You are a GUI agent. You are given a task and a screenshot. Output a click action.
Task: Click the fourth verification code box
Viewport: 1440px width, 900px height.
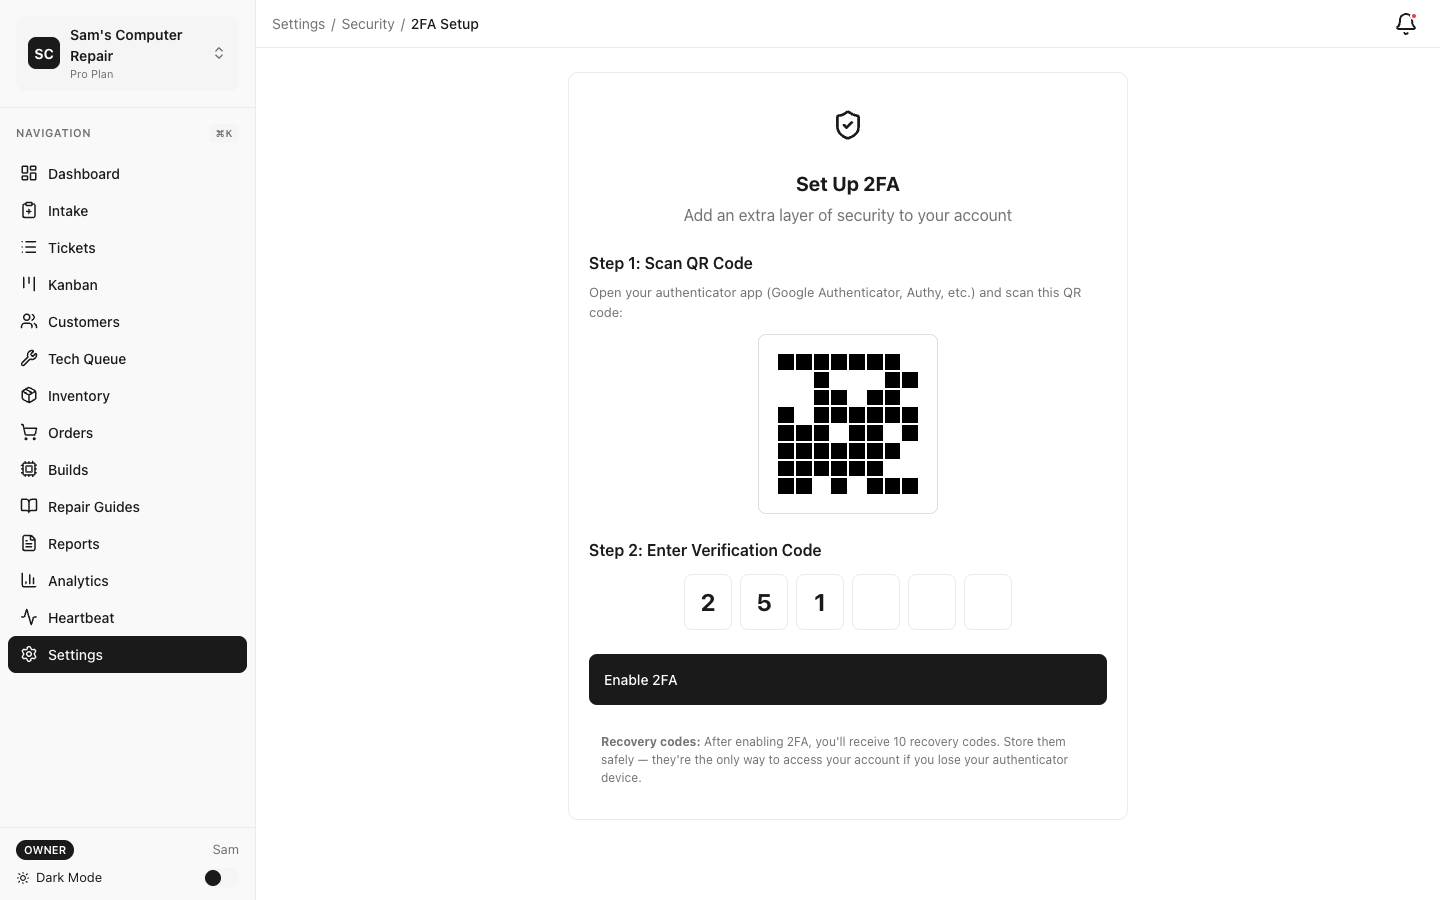pos(876,602)
